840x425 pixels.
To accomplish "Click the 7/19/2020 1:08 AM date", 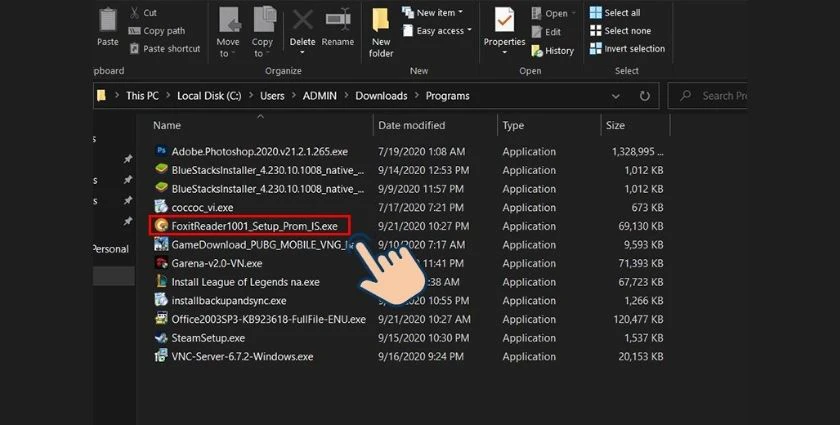I will (421, 152).
